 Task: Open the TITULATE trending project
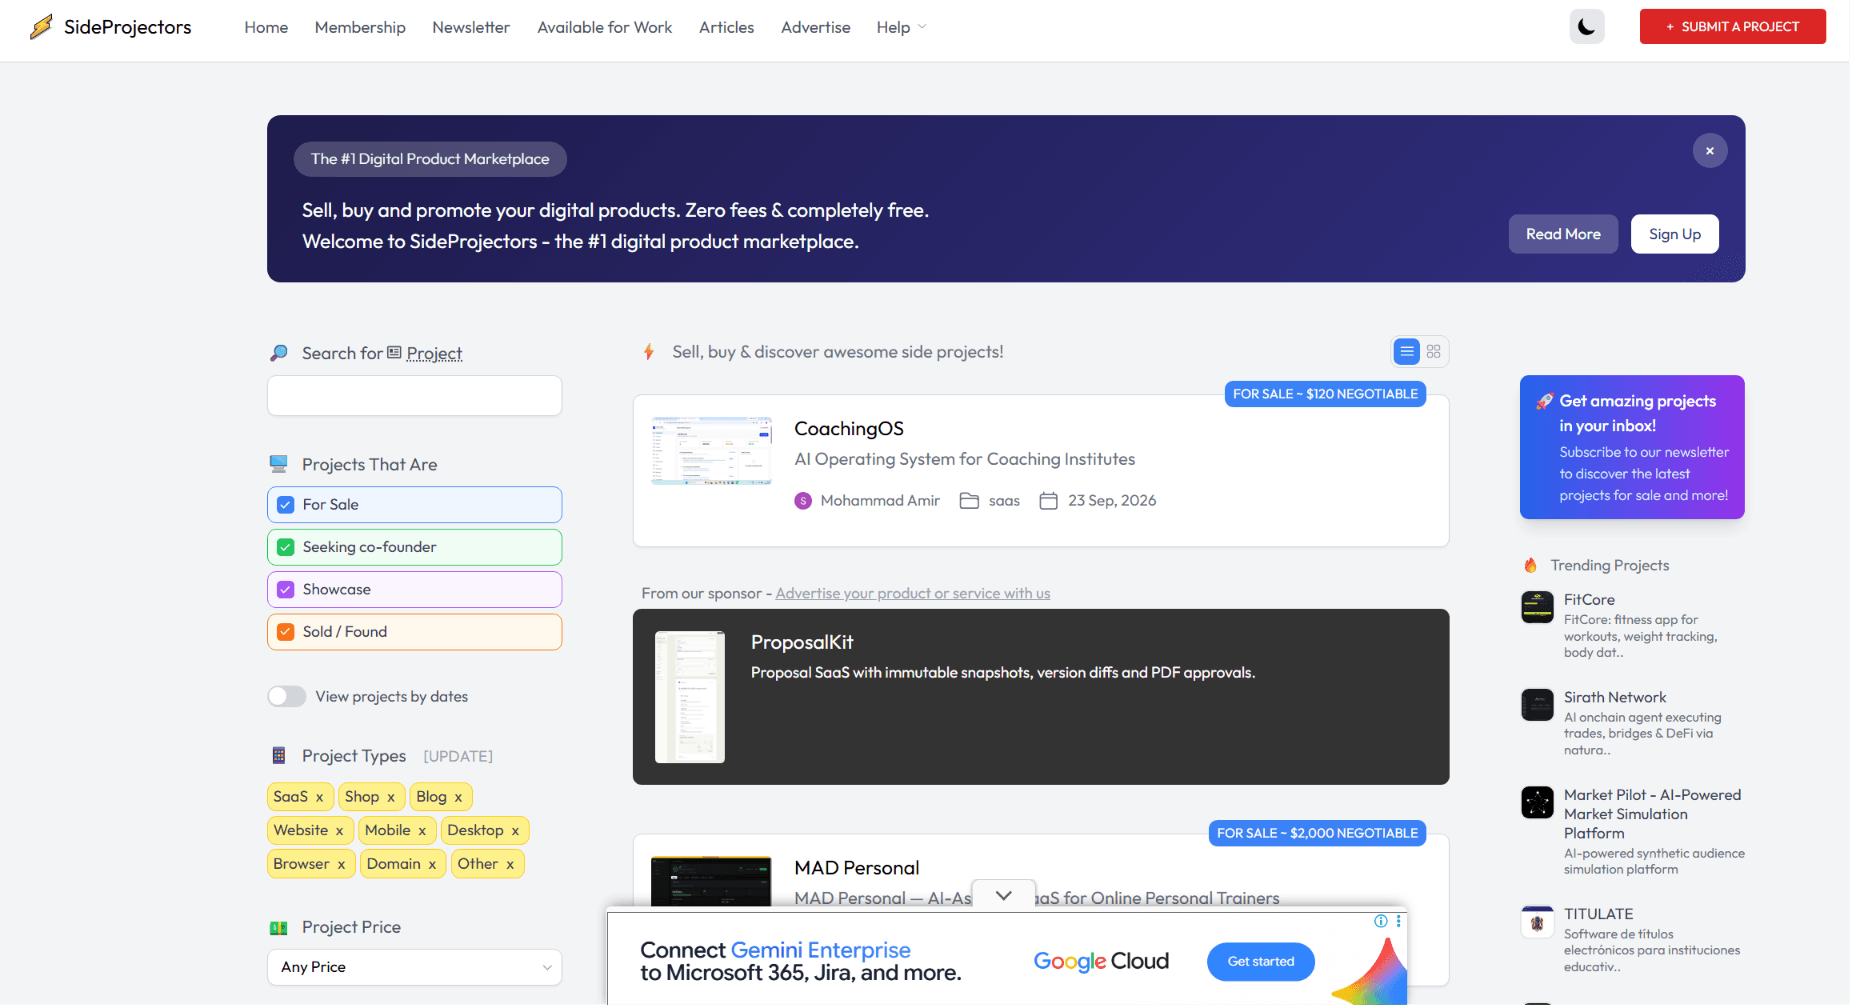coord(1598,914)
